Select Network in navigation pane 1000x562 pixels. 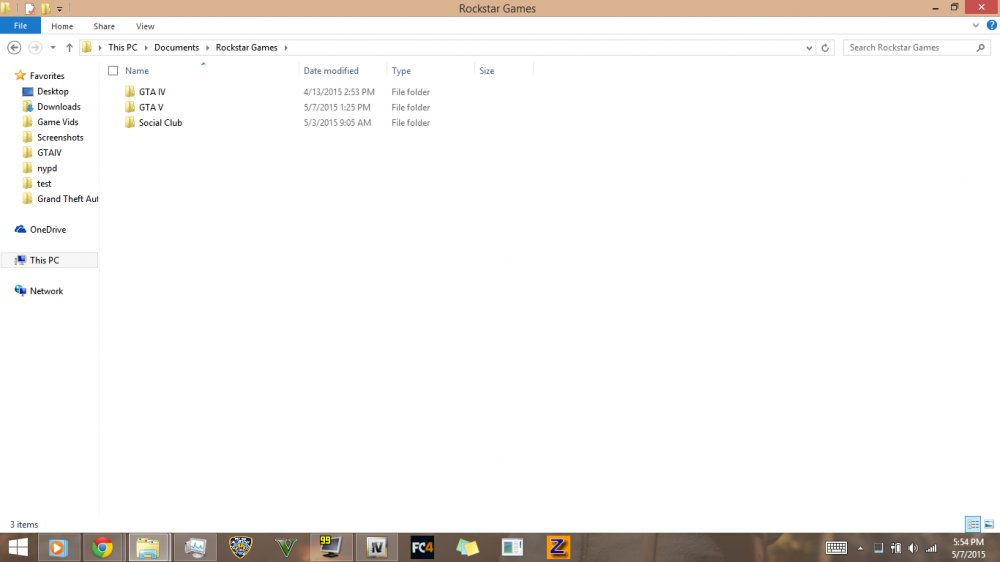click(46, 291)
